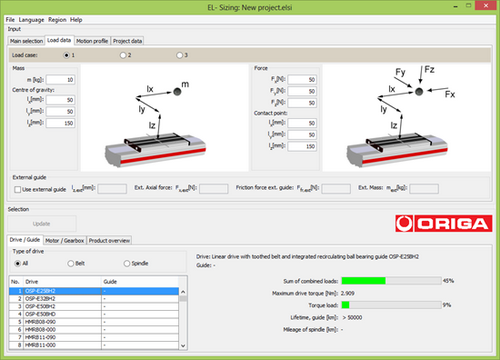Switch to the Motor / Gearbox tab
500x360 pixels.
tap(65, 240)
